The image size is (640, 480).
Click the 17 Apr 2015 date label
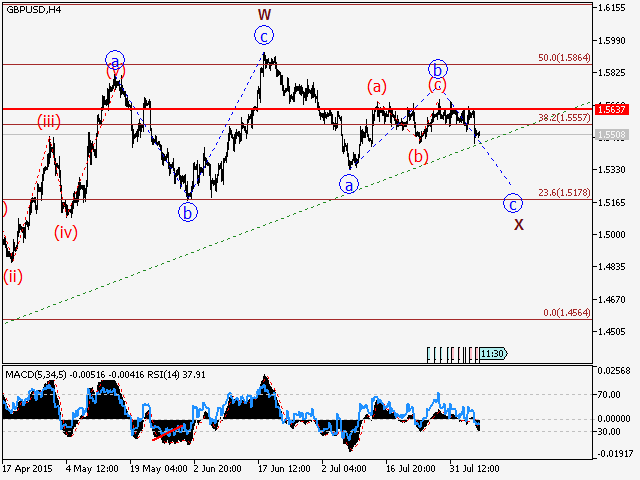coord(27,469)
